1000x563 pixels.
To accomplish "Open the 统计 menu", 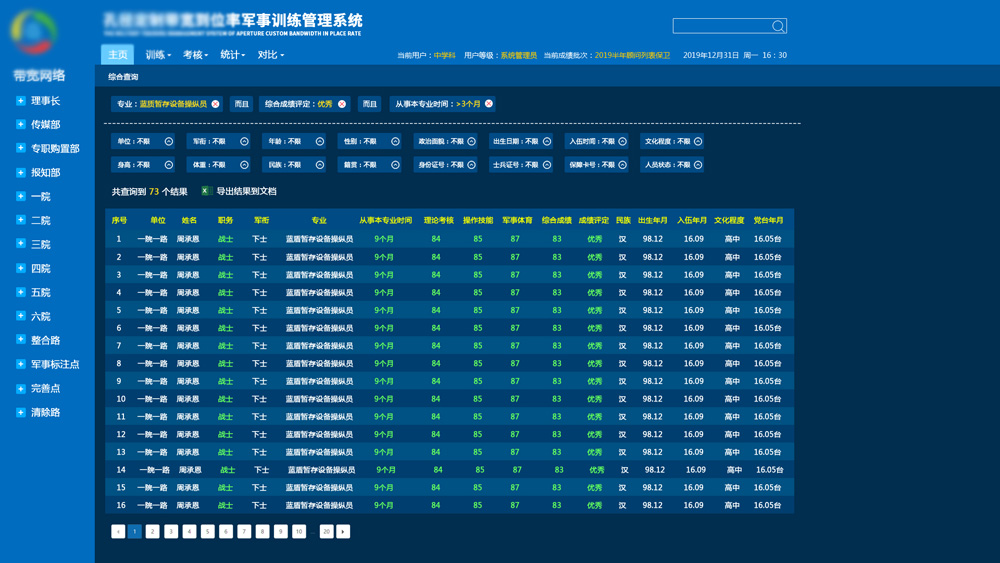I will (232, 55).
